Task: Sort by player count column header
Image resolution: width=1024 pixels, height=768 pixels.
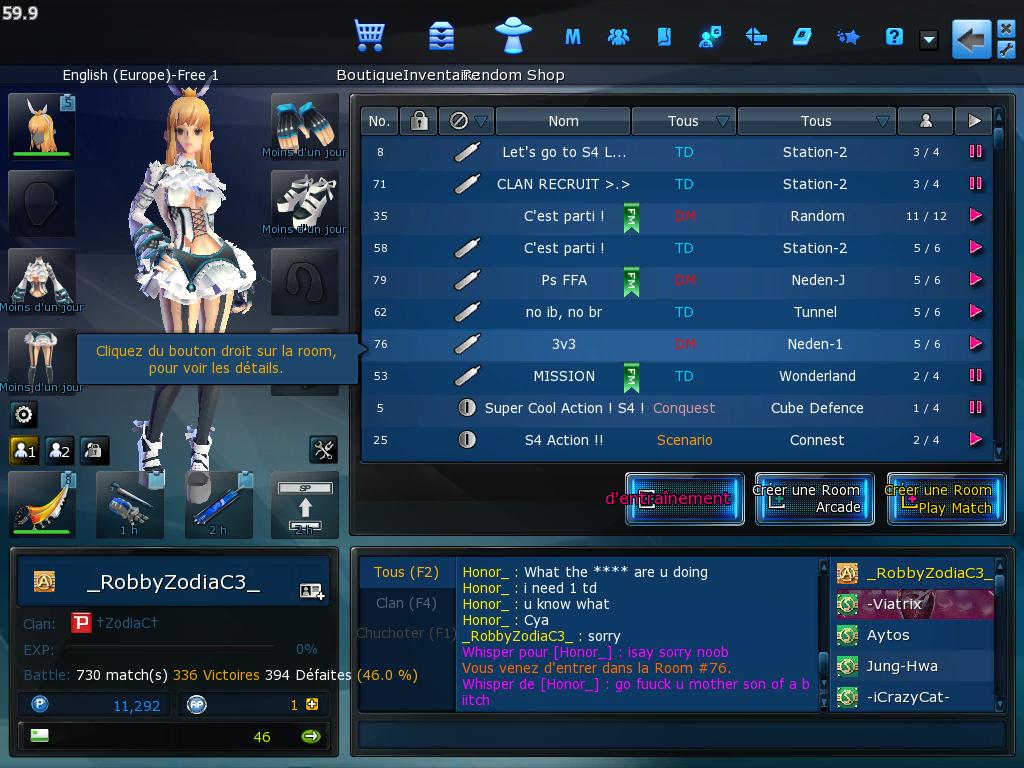Action: tap(925, 121)
